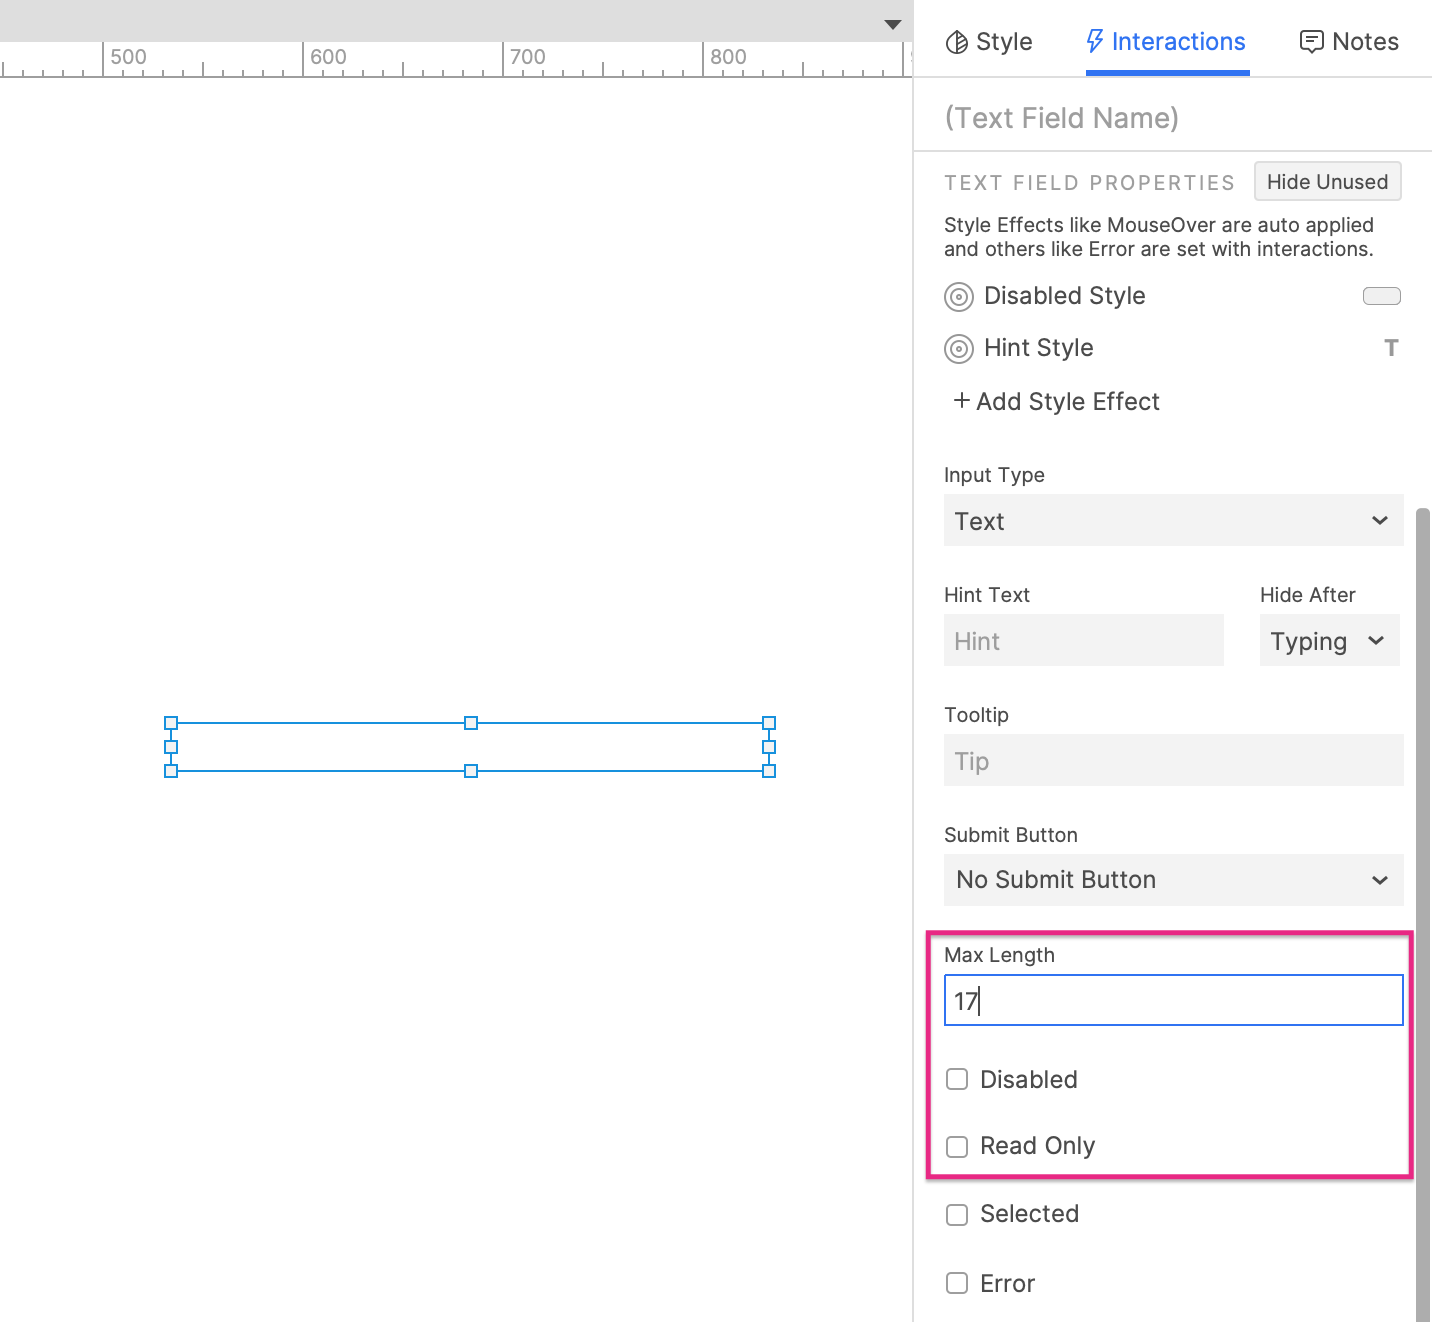Open Hint Style text formatting via T icon
Screen dimensions: 1432x1322
(1392, 348)
